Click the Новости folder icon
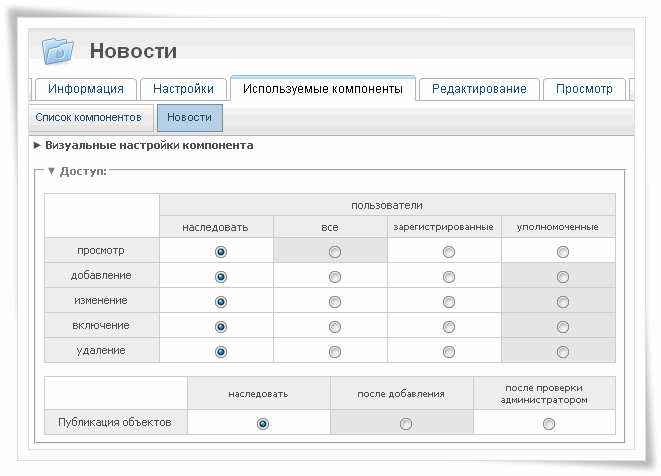Viewport: 661px width, 476px height. click(58, 51)
